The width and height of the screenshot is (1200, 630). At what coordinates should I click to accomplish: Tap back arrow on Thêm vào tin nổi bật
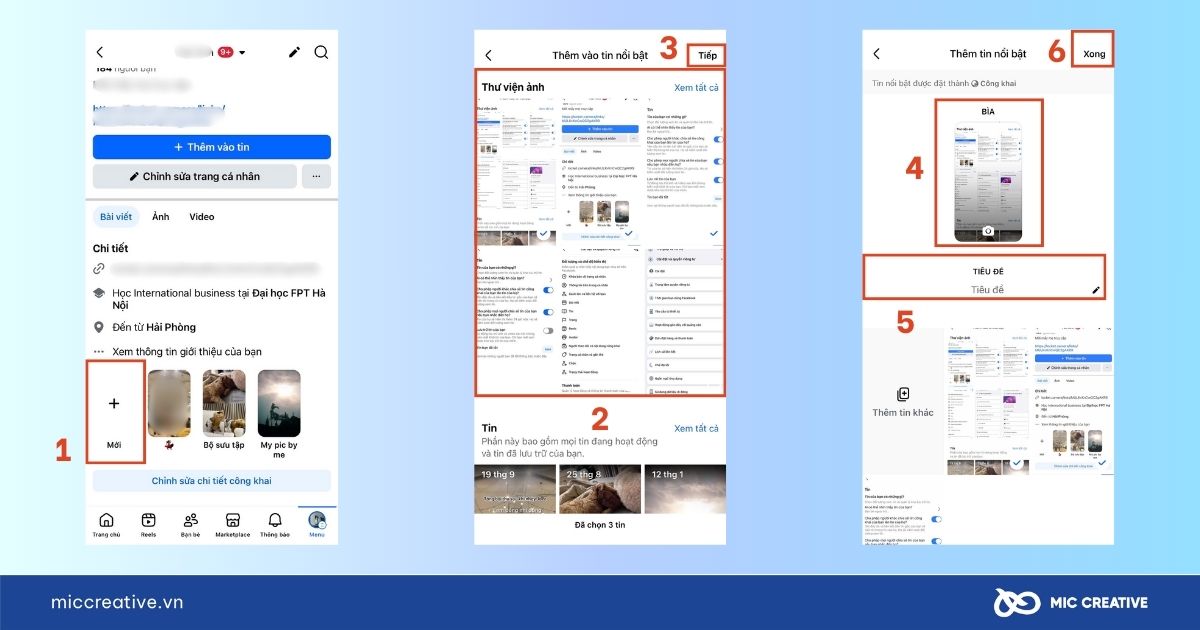(x=488, y=56)
